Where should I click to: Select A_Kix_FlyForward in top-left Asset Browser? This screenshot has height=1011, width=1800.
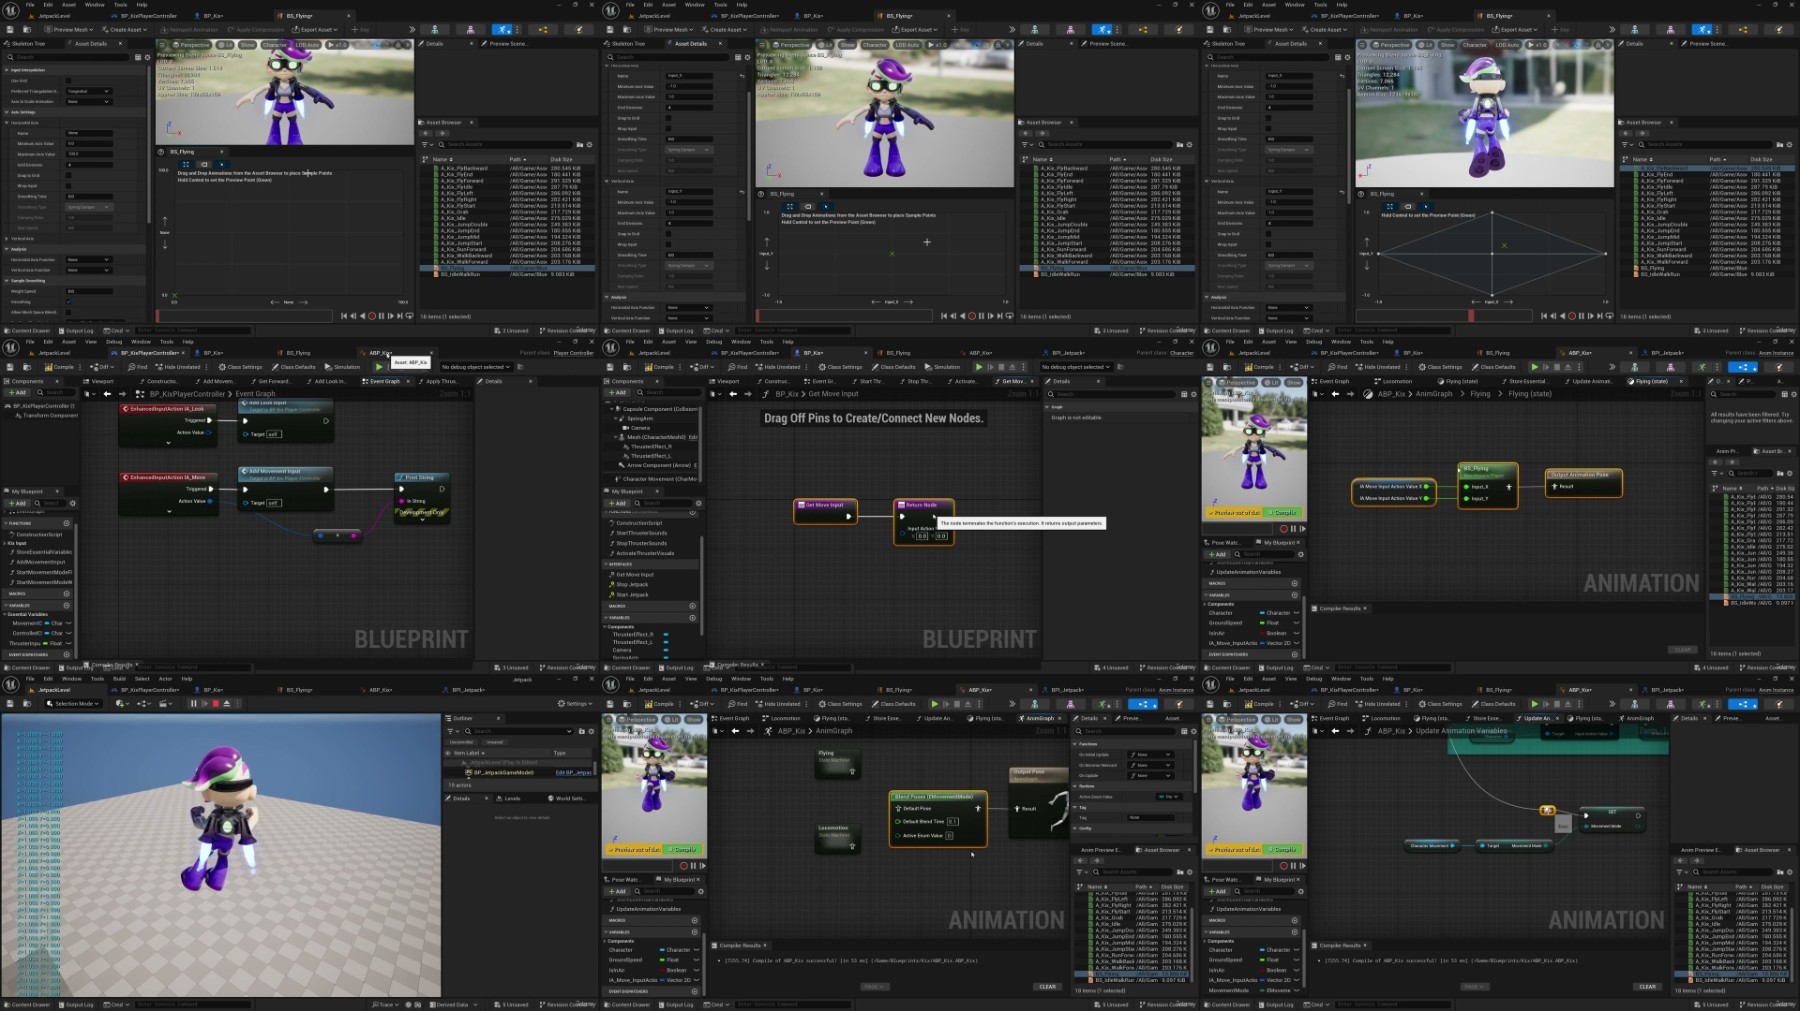click(x=505, y=181)
